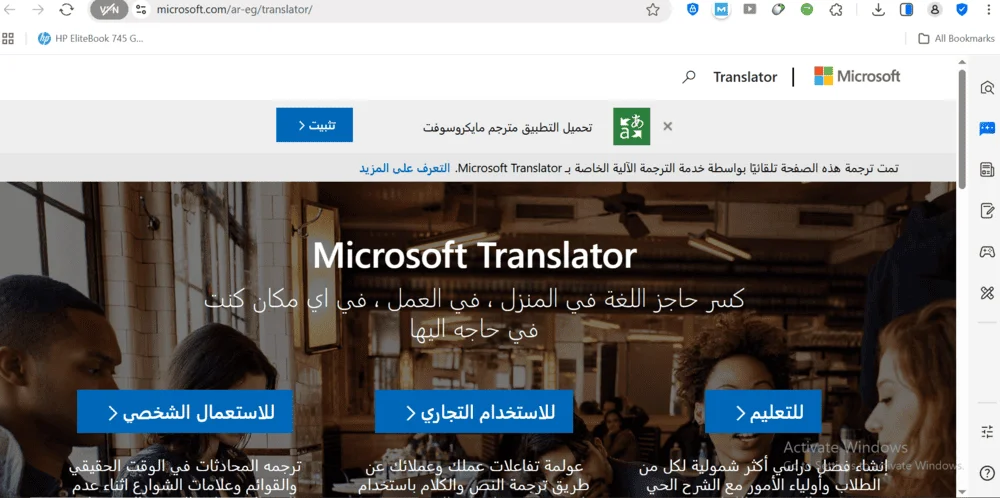This screenshot has width=1000, height=498.
Task: Click the التعرف على المزيد link
Action: click(404, 168)
